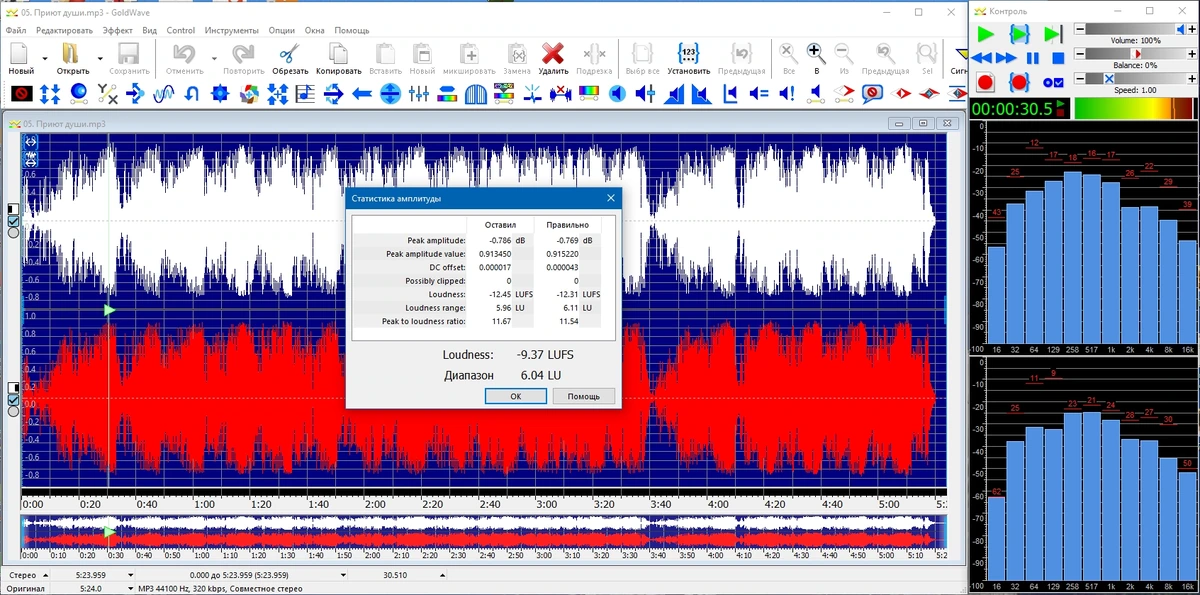Open the Файл menu
1200x595 pixels.
[x=16, y=30]
